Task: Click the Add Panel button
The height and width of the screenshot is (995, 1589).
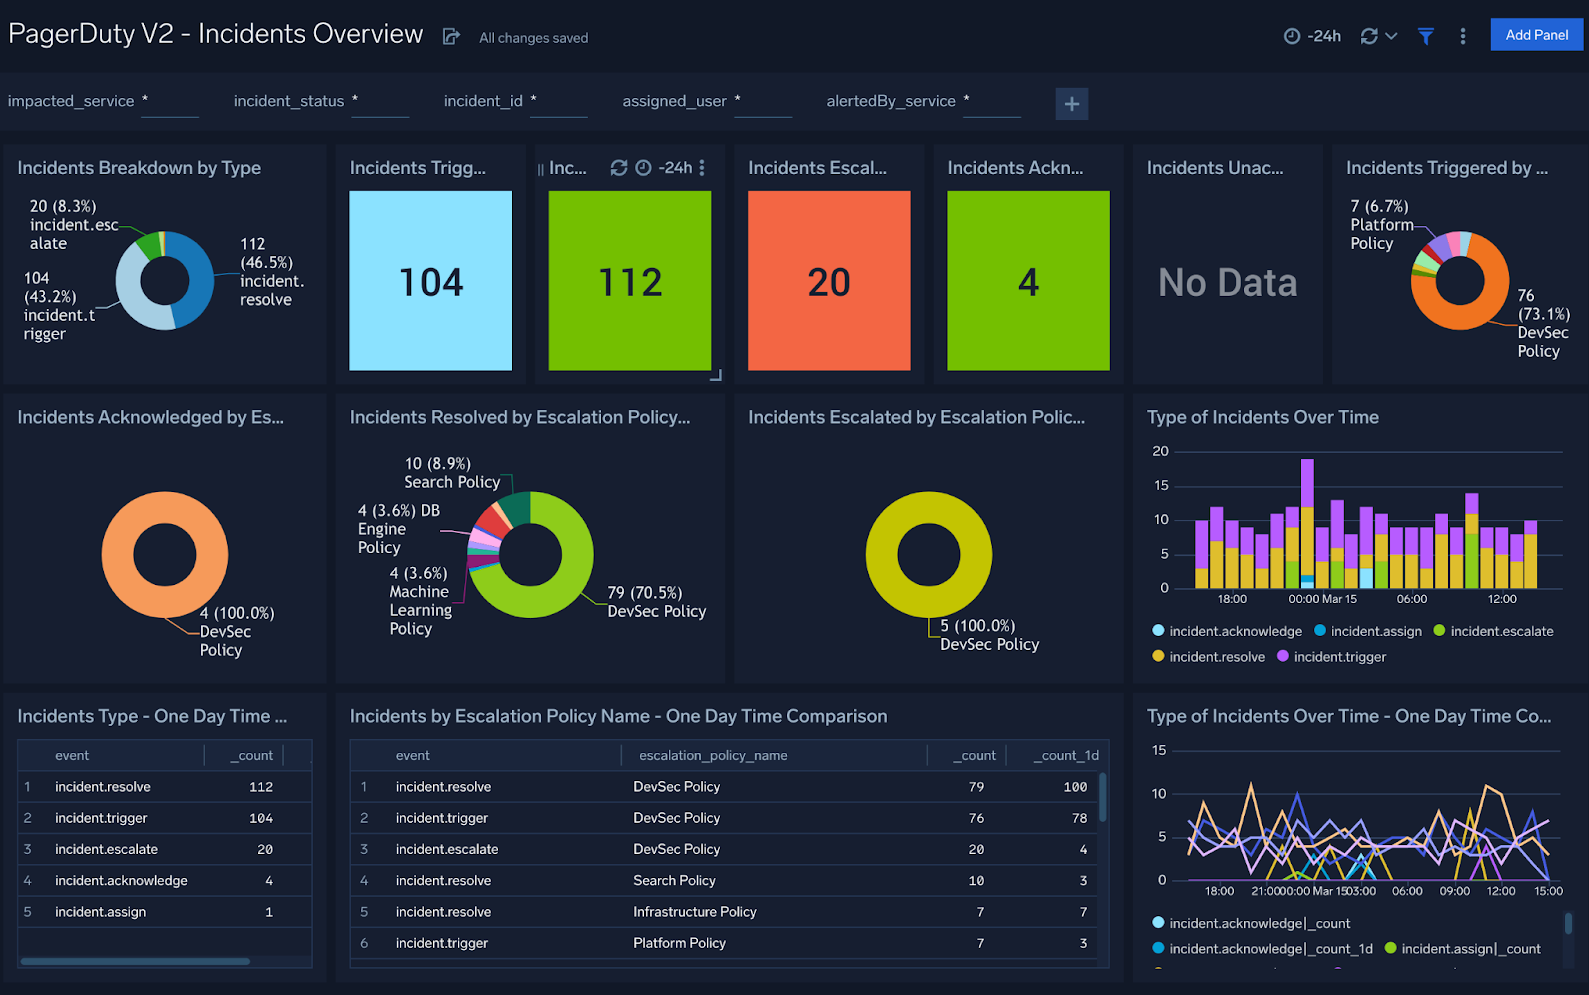Action: [1536, 35]
